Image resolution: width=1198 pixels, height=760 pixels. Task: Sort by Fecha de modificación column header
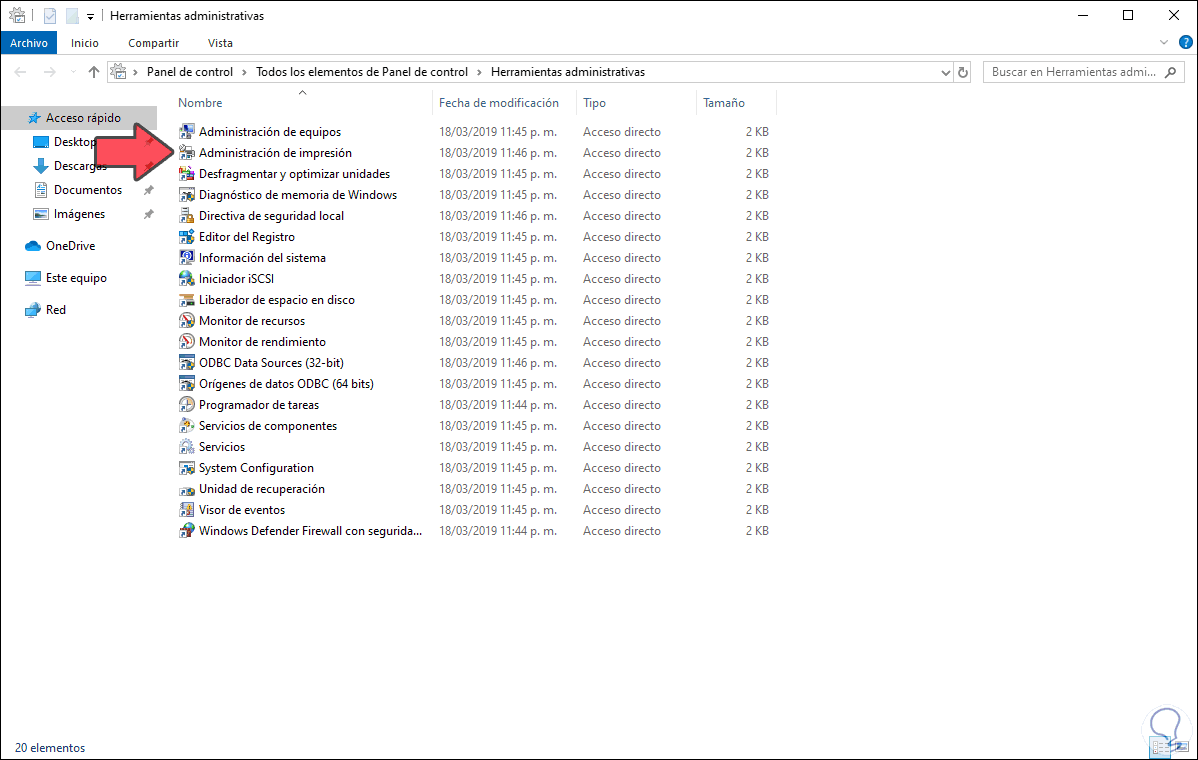498,102
